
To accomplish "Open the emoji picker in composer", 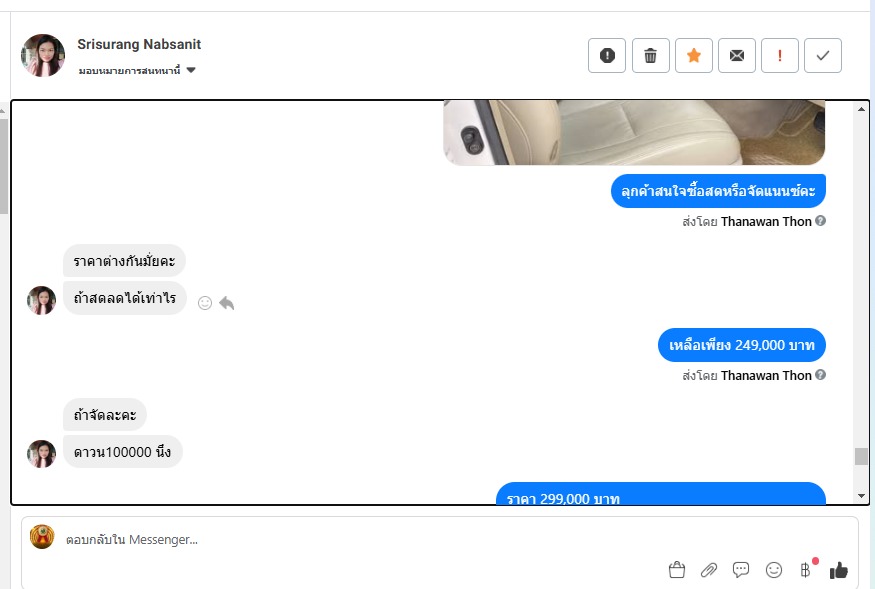I will pos(773,569).
